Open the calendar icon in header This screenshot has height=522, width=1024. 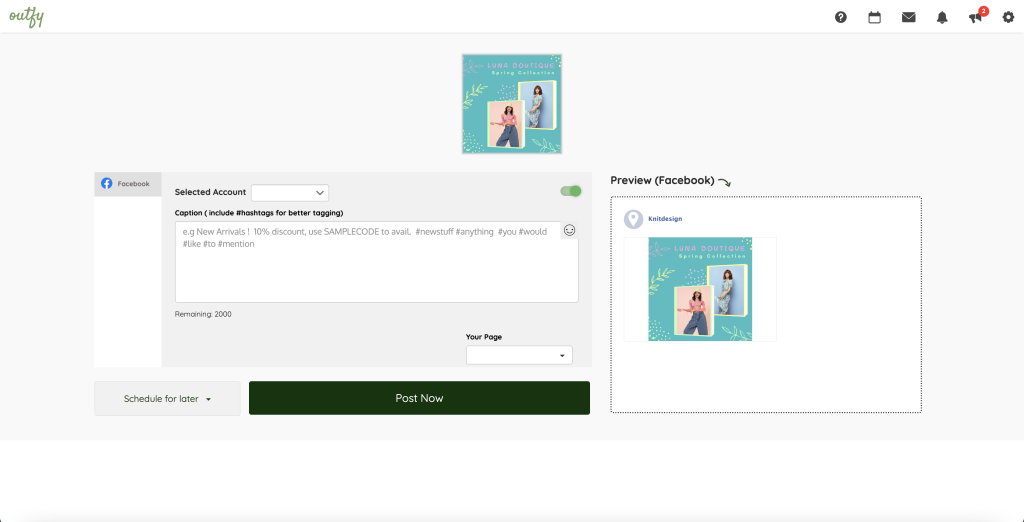click(874, 17)
